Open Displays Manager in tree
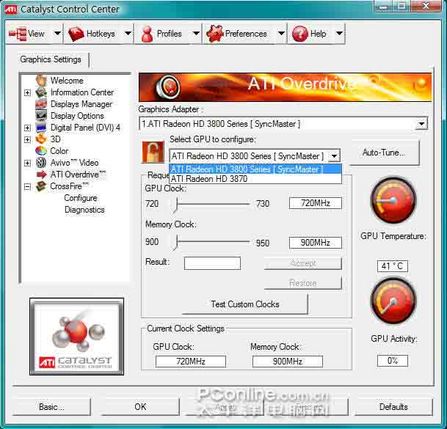 tap(81, 104)
